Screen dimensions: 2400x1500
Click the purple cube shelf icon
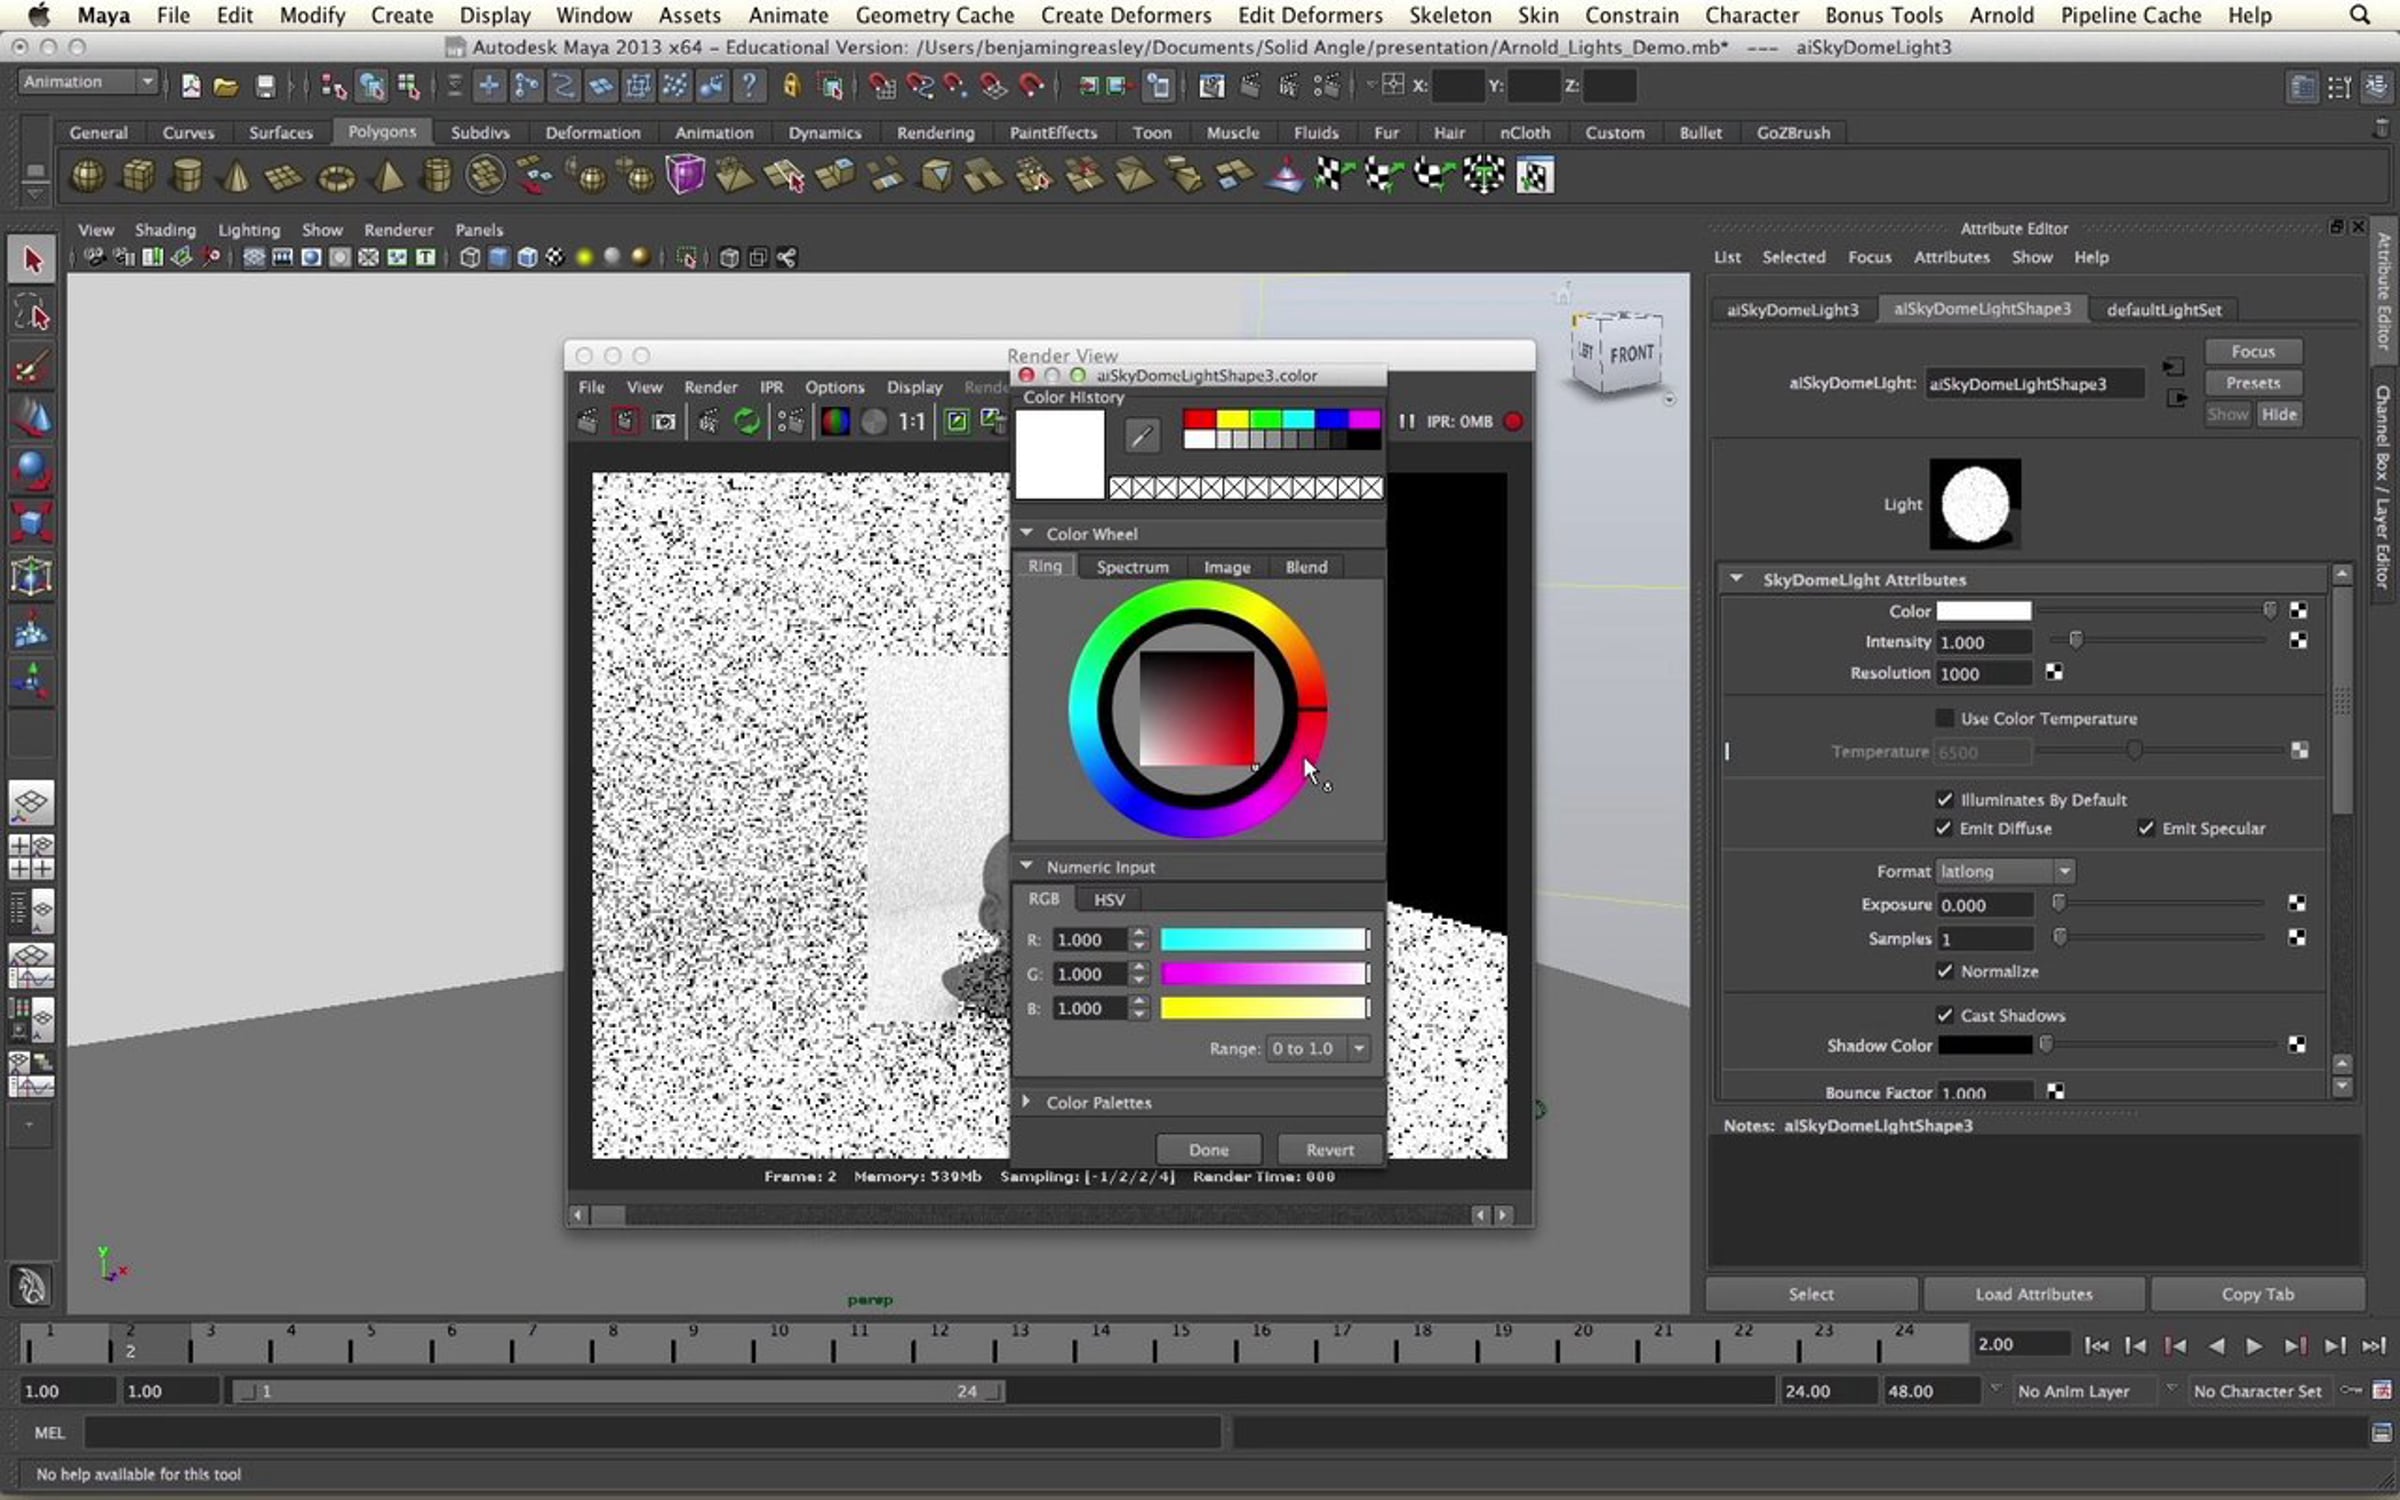click(x=685, y=175)
